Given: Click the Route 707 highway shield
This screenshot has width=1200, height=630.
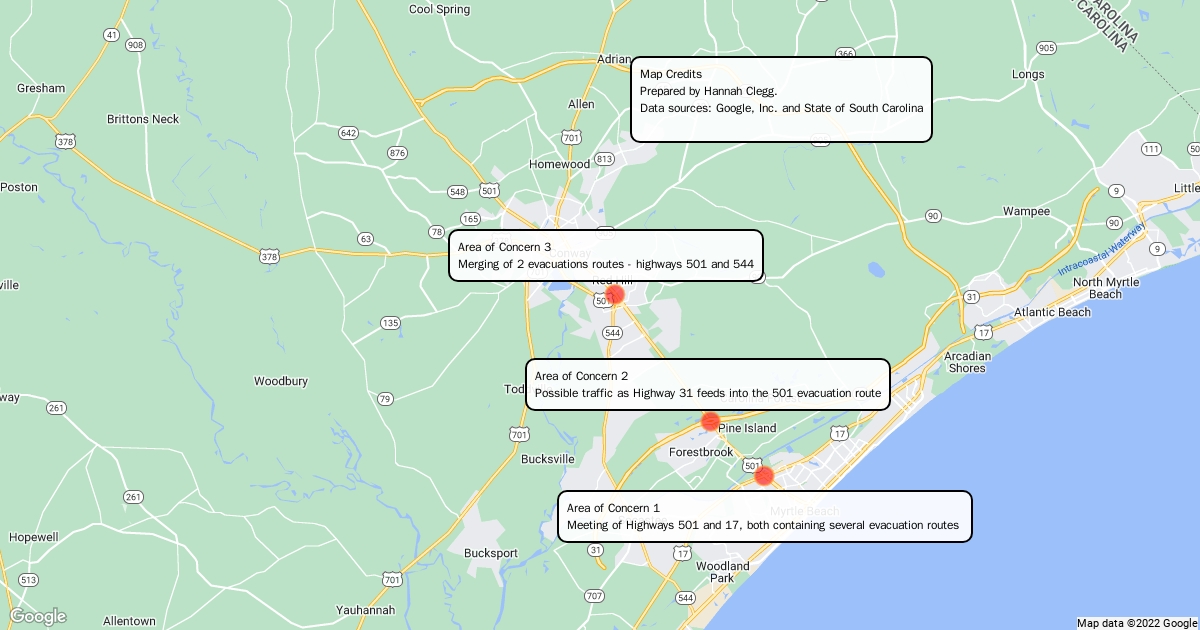Looking at the screenshot, I should coord(594,596).
